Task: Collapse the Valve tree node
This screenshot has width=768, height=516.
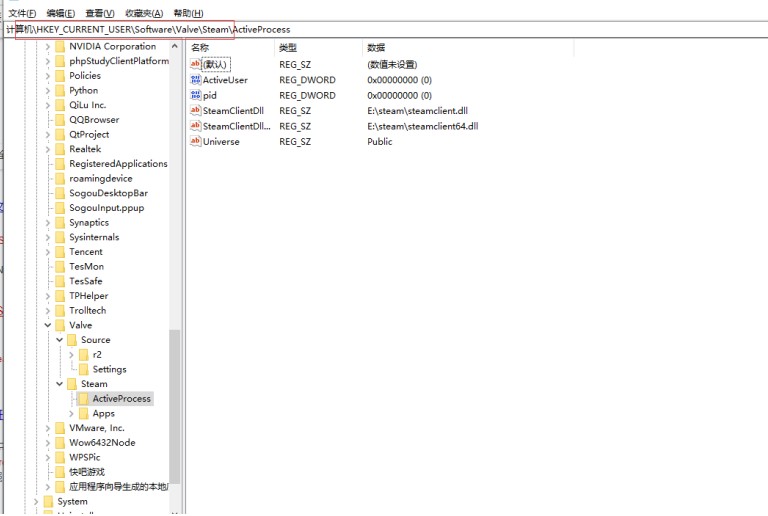Action: point(48,325)
